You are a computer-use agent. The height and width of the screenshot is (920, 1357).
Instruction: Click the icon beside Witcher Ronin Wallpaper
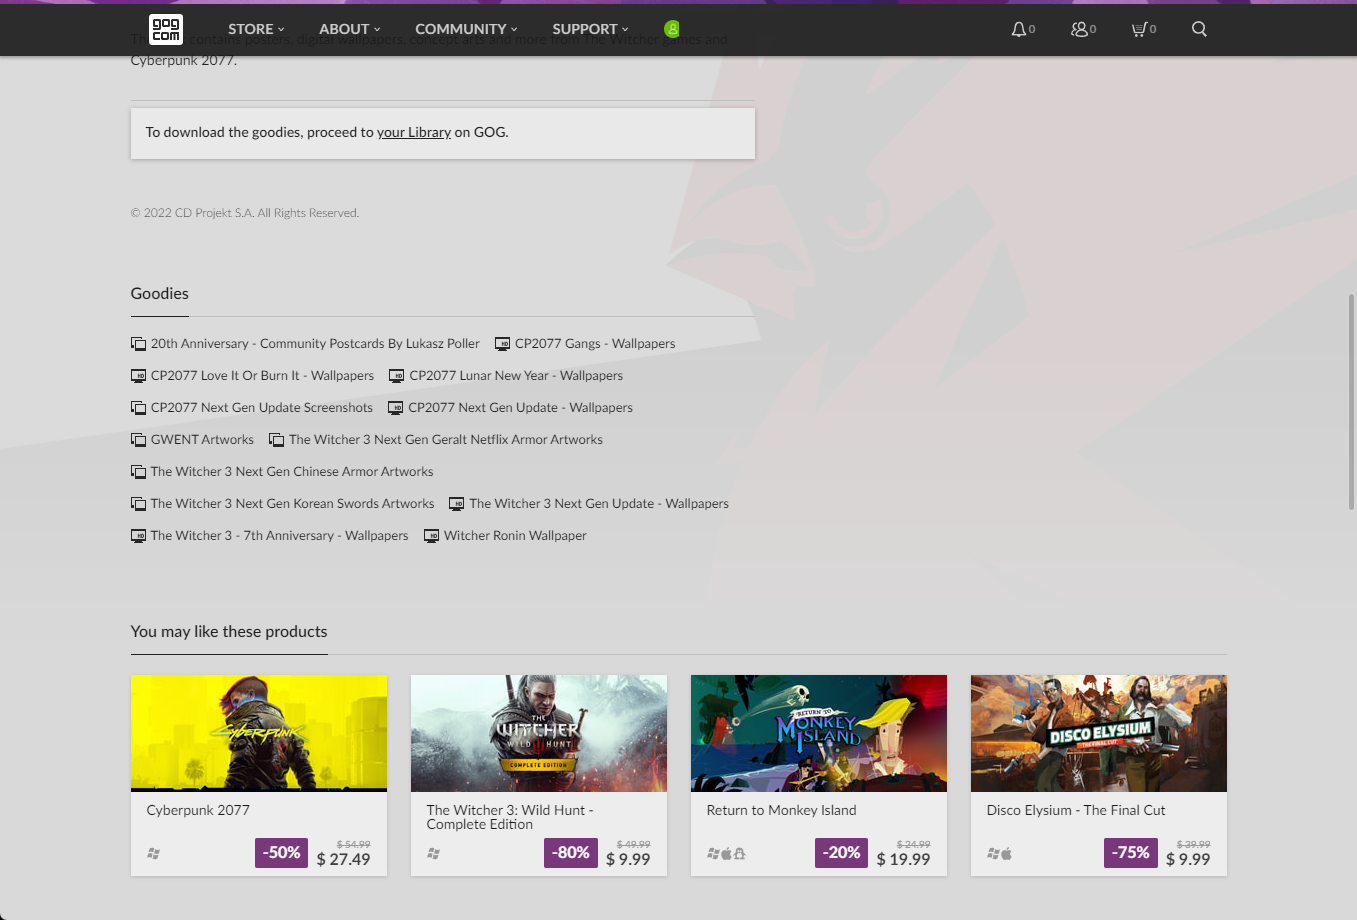click(431, 536)
